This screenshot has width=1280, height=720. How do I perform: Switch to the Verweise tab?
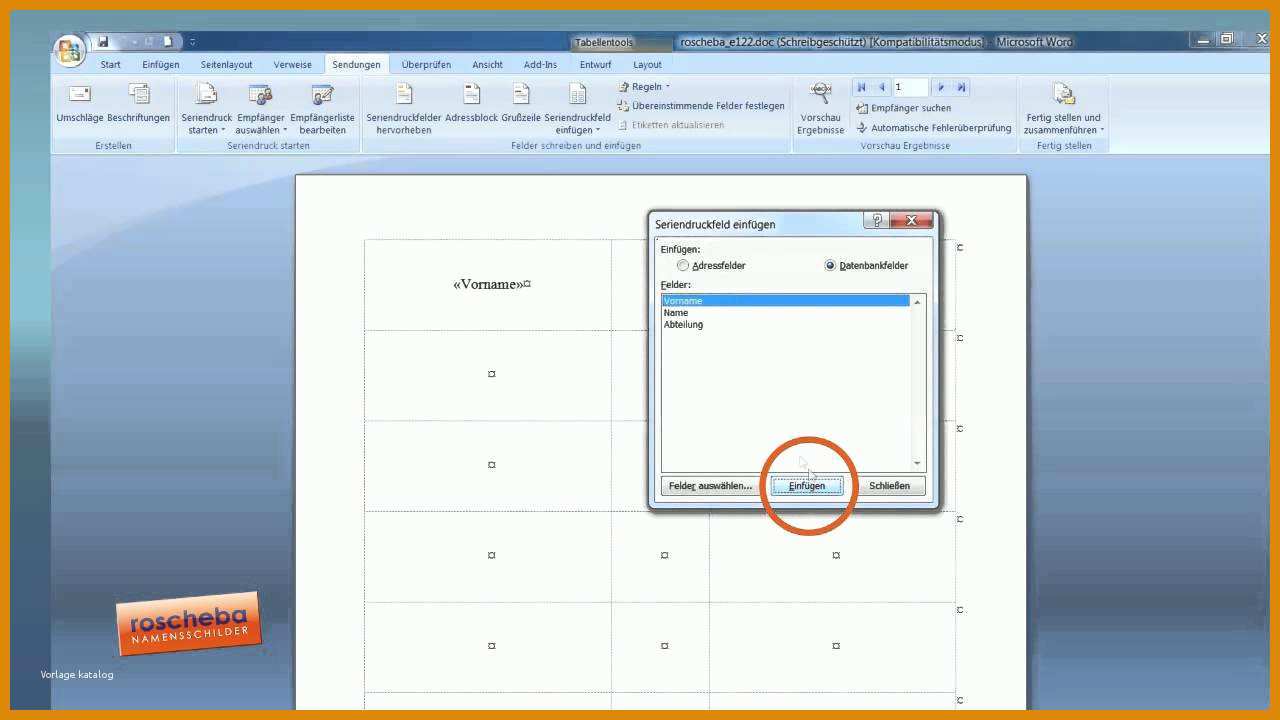[293, 65]
